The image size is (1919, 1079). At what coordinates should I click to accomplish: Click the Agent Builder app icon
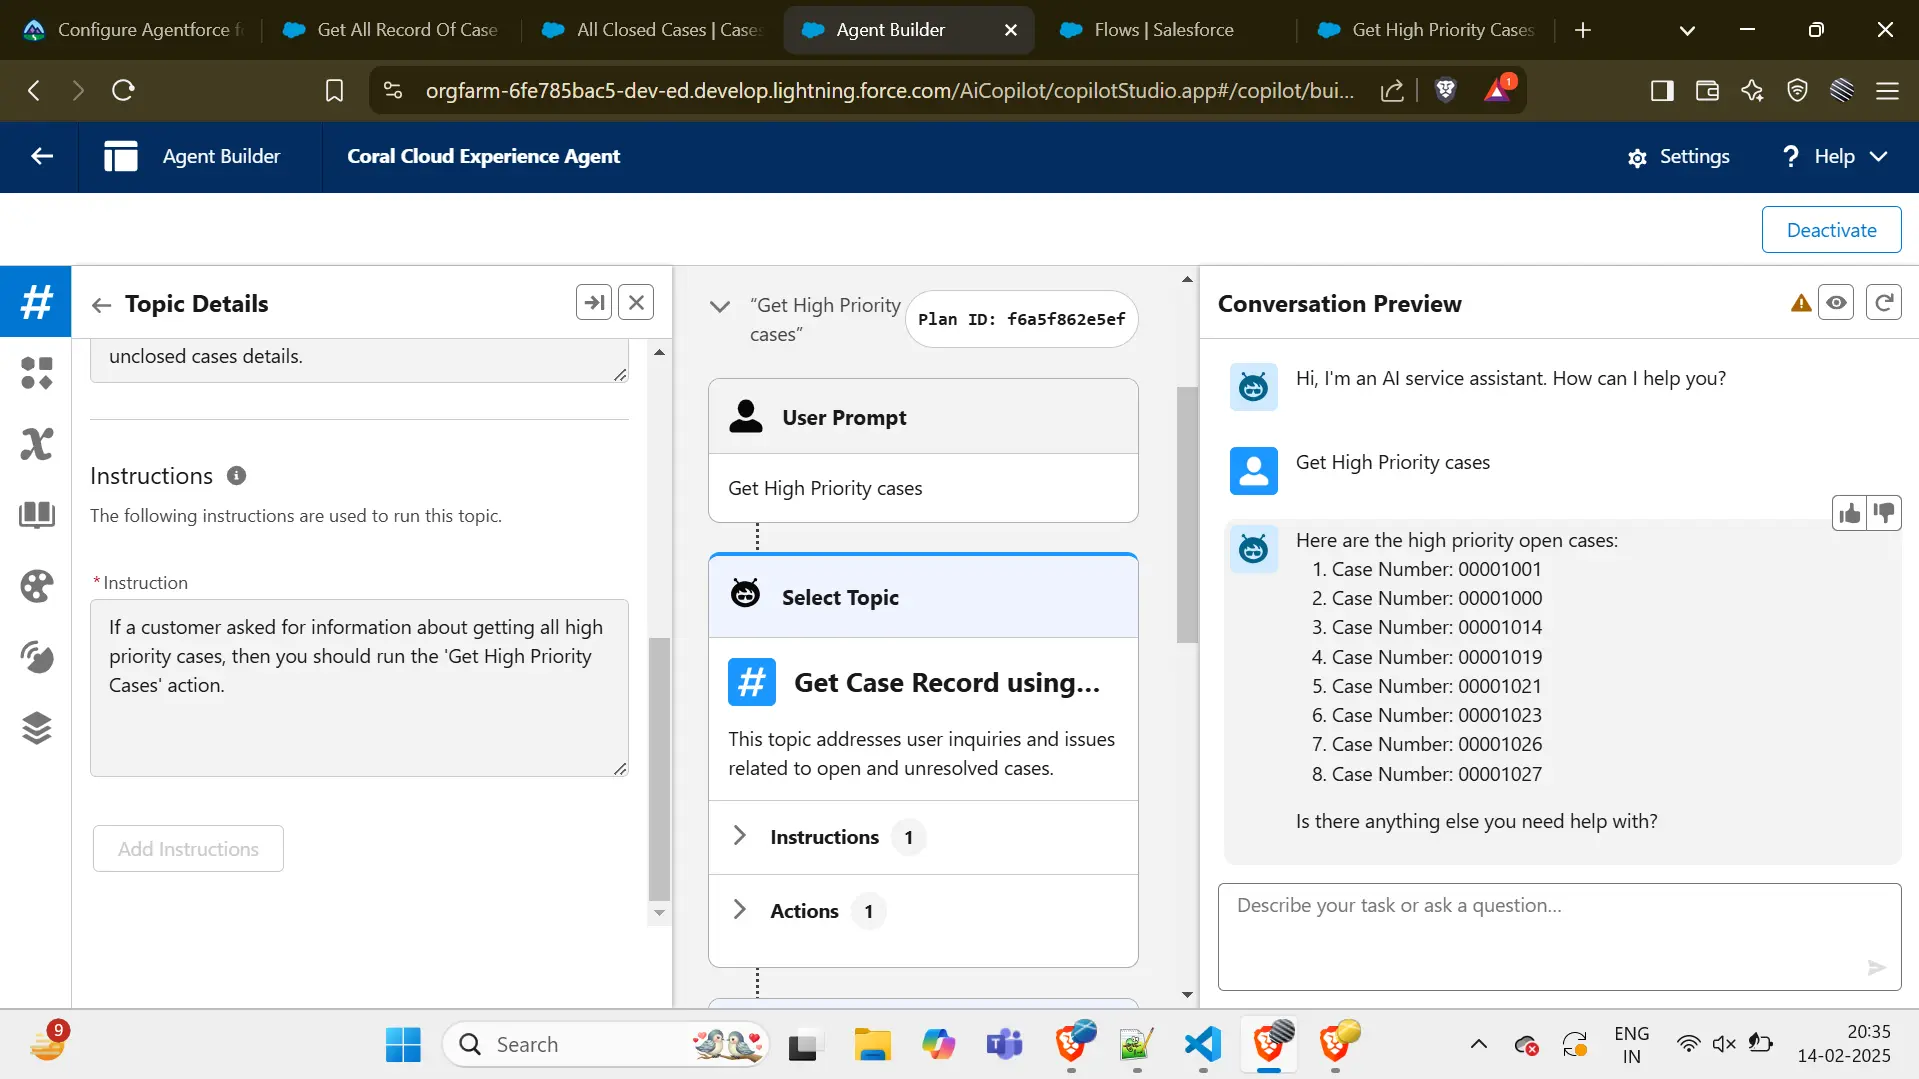[121, 156]
